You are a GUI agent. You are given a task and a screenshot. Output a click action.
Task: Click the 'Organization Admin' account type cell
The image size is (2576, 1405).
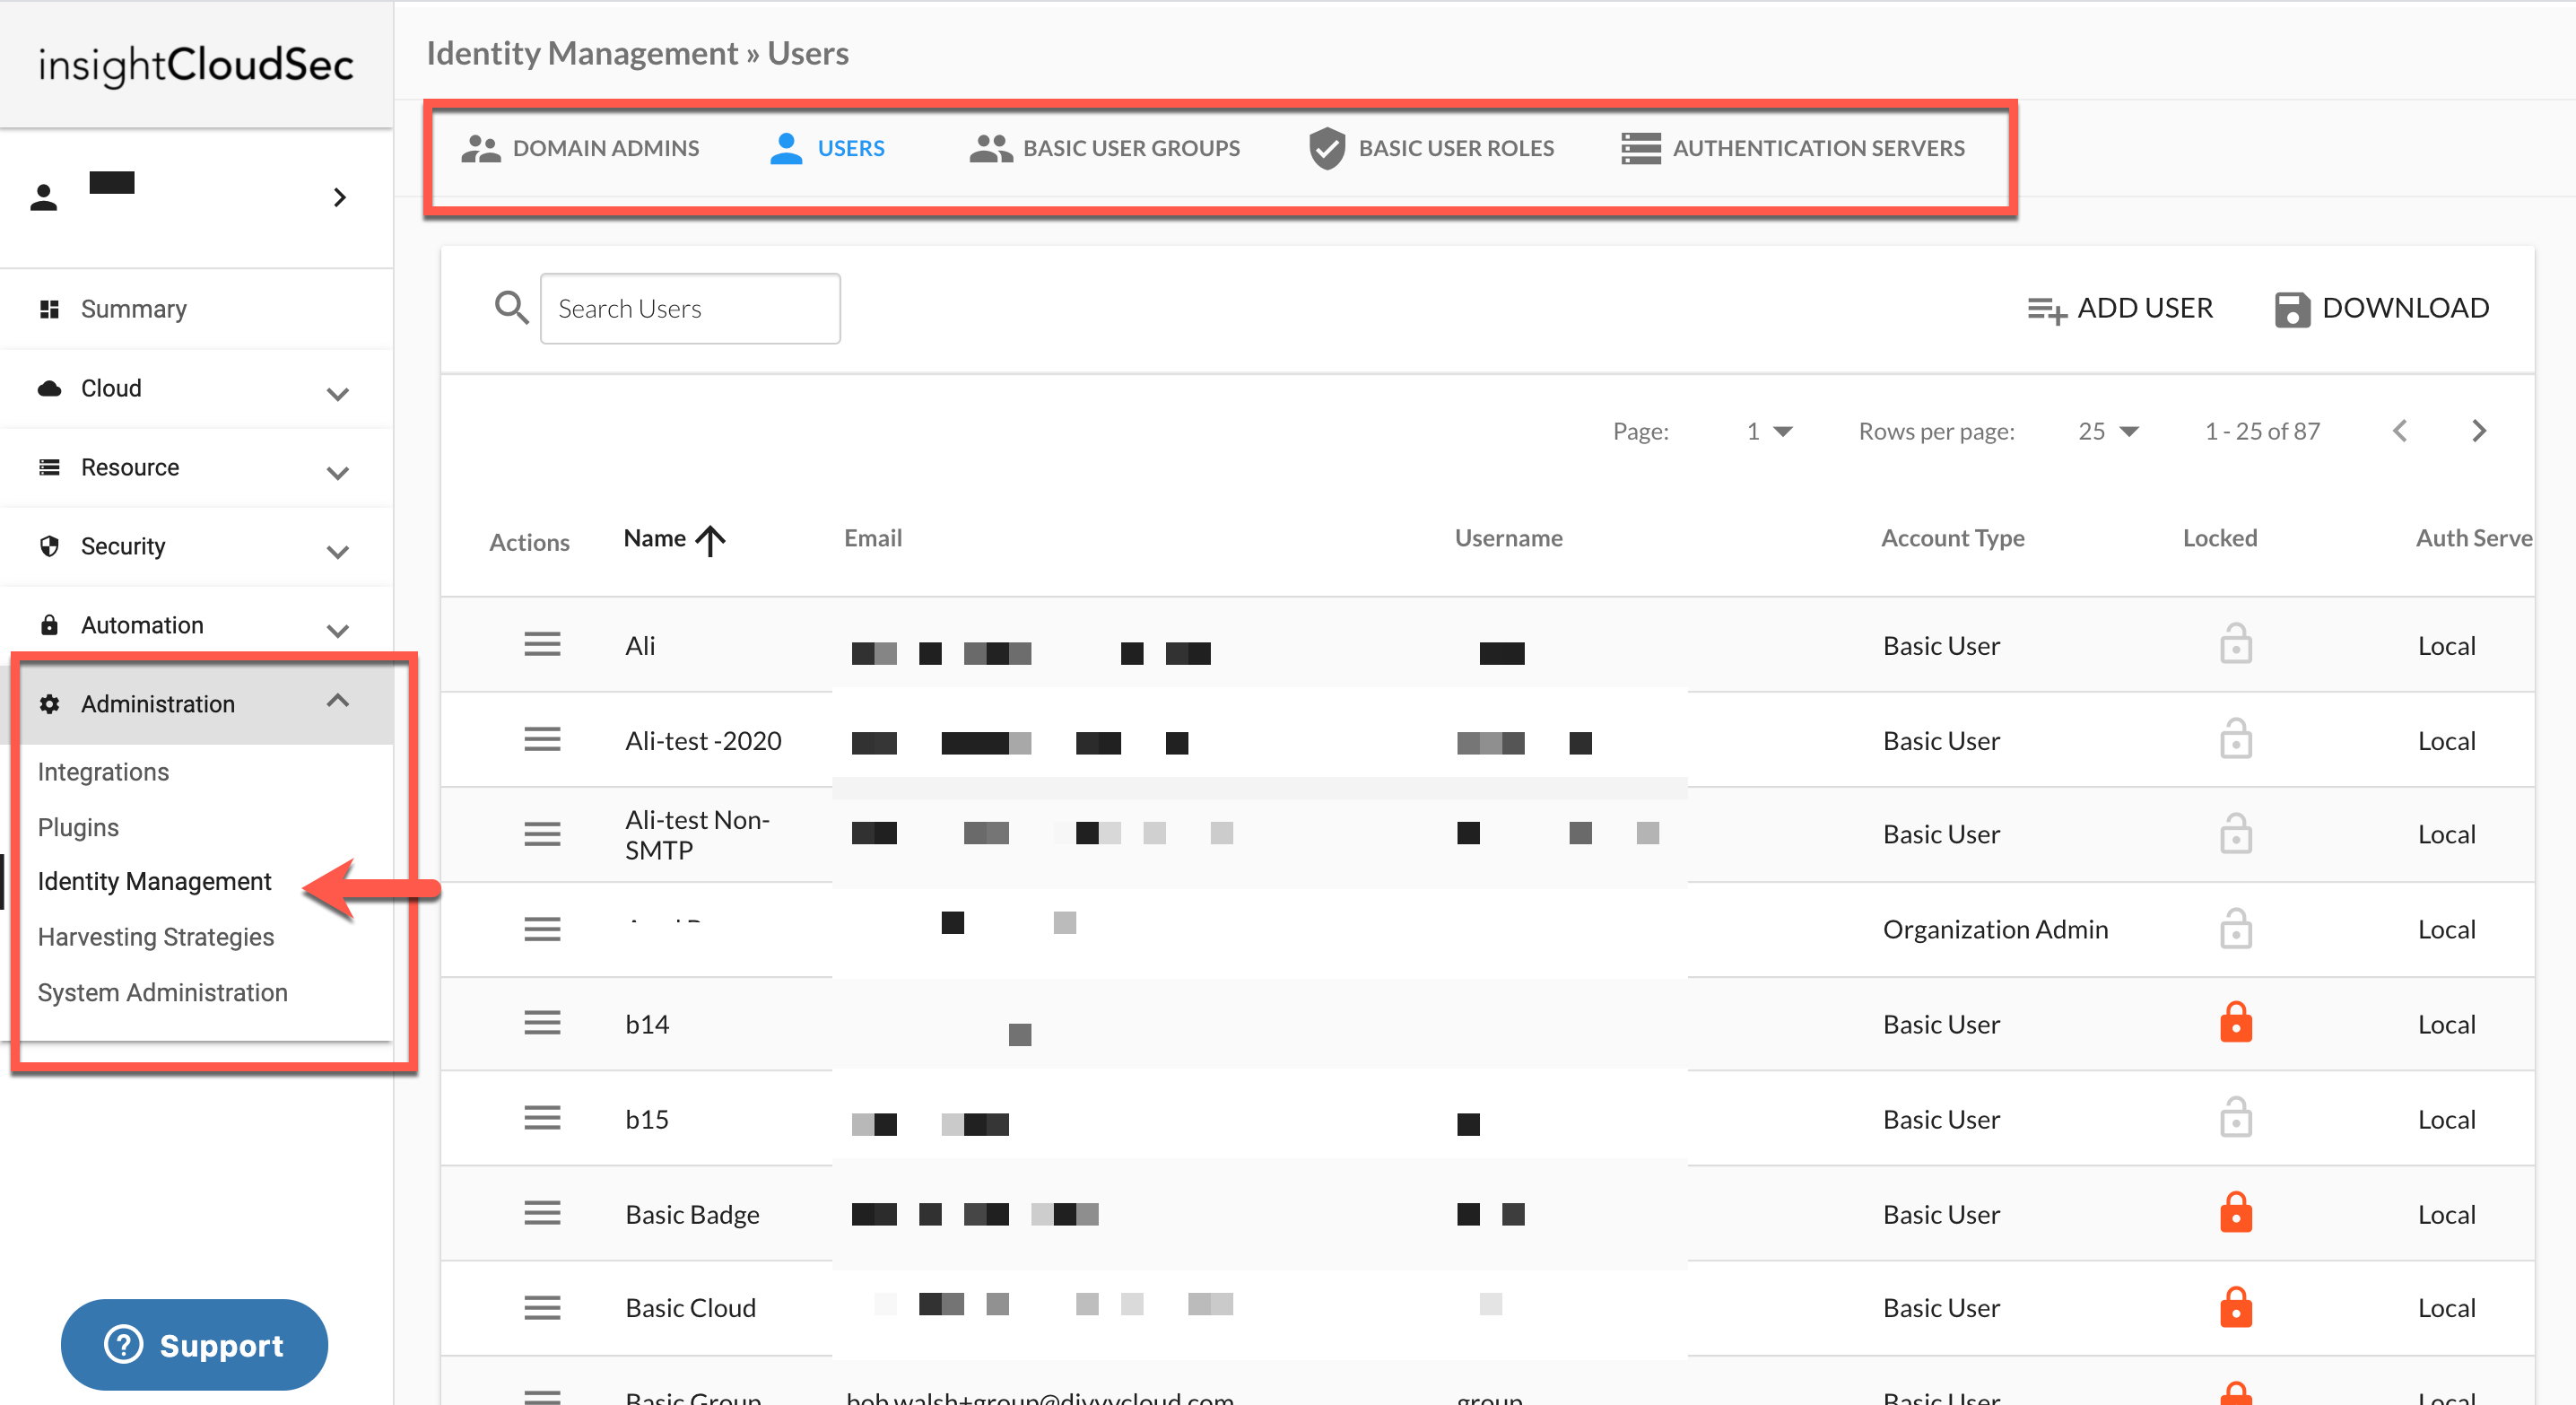point(1995,929)
